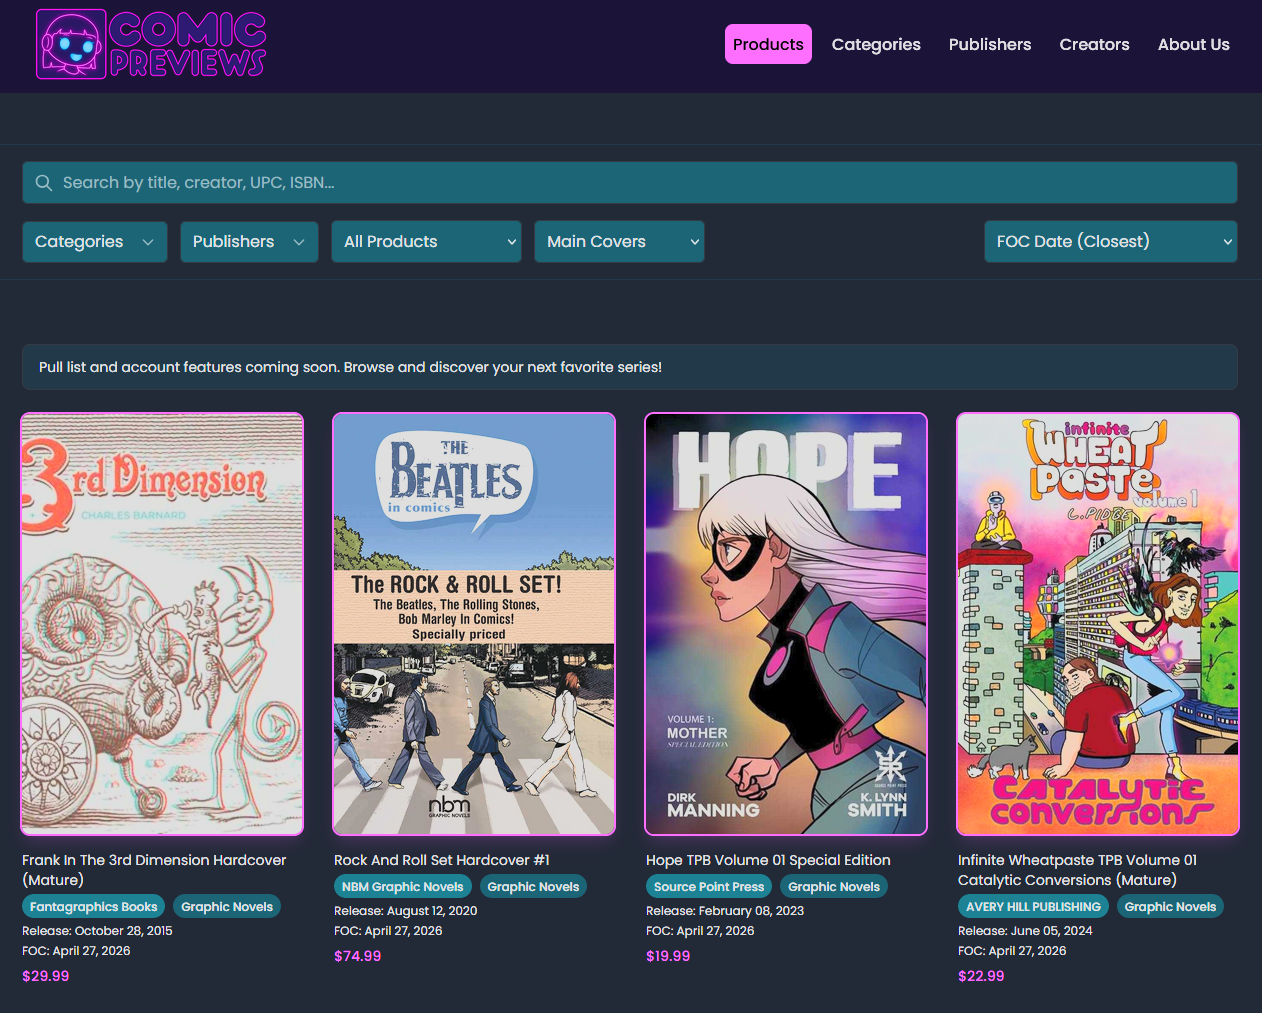This screenshot has width=1262, height=1013.
Task: Click the Comic Previews mascot logo icon
Action: (x=71, y=44)
